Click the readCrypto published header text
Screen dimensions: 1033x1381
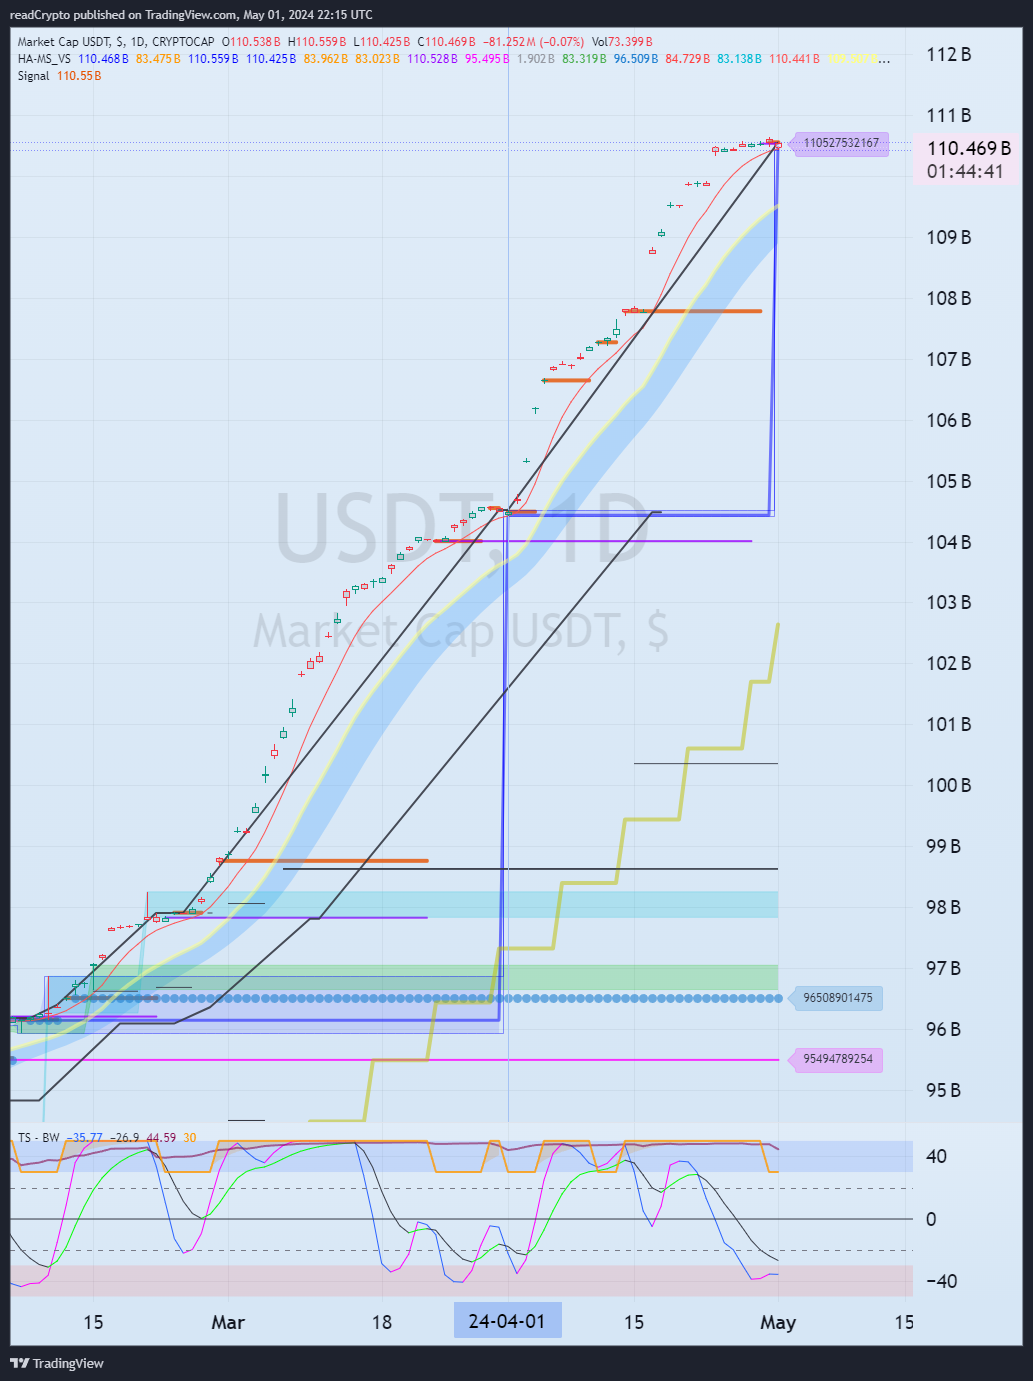click(191, 14)
